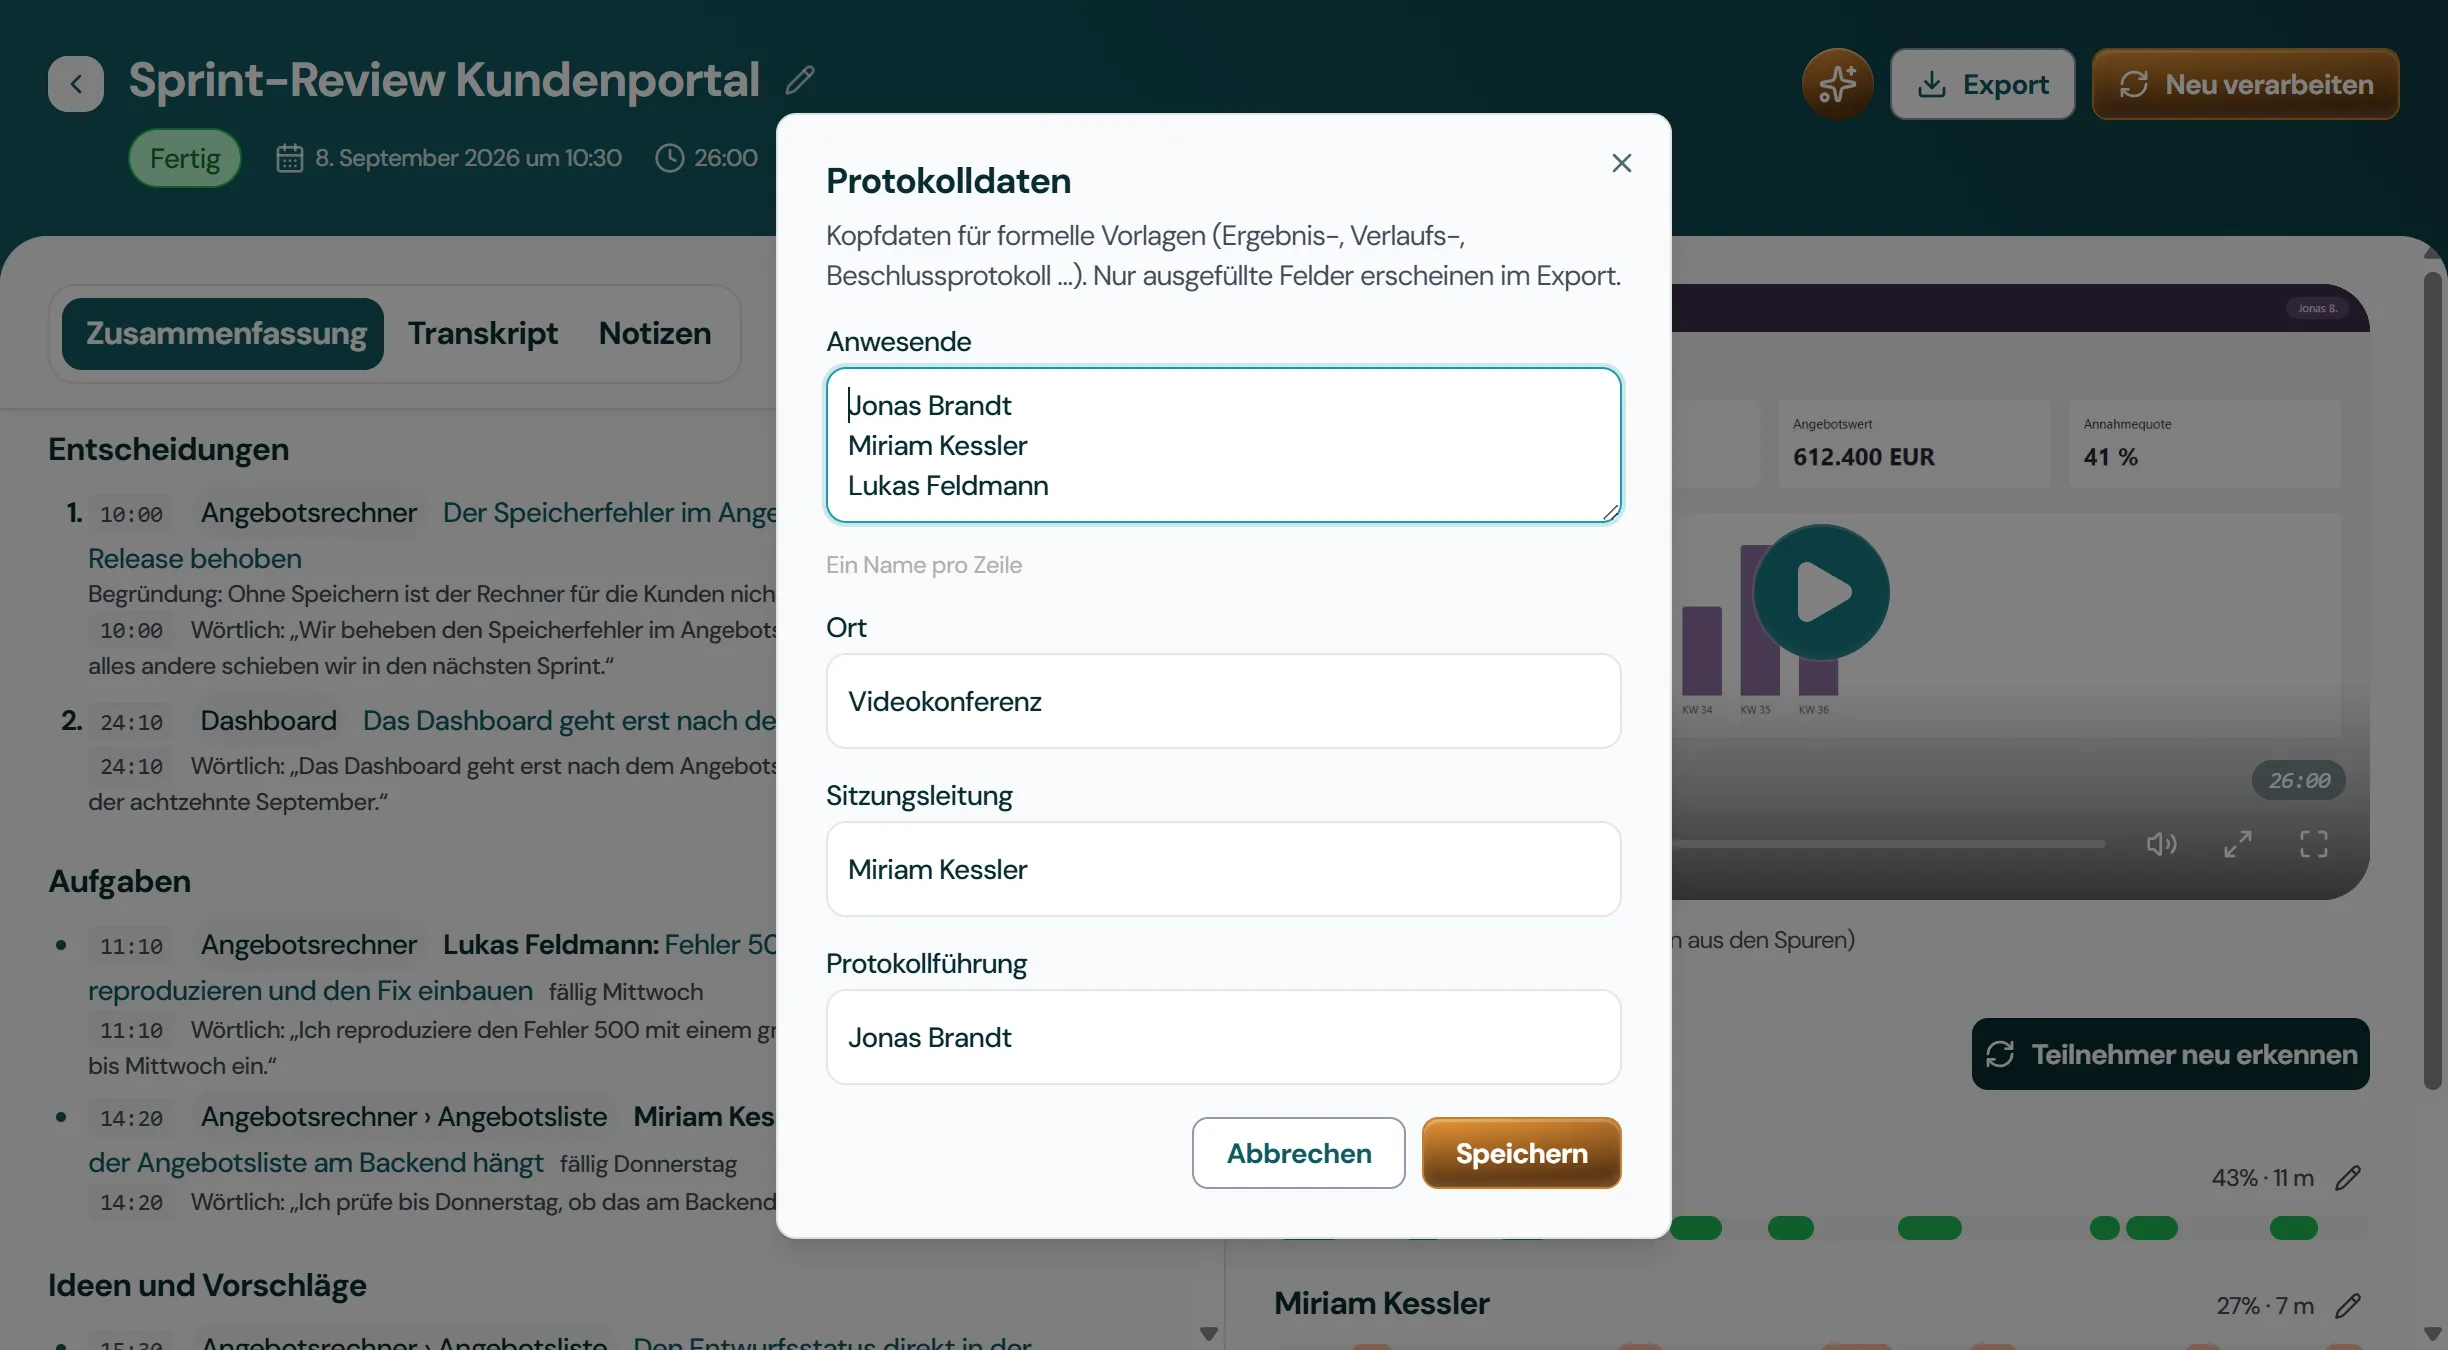Image resolution: width=2448 pixels, height=1350 pixels.
Task: Open the AI sparkle assistant button
Action: (x=1838, y=84)
